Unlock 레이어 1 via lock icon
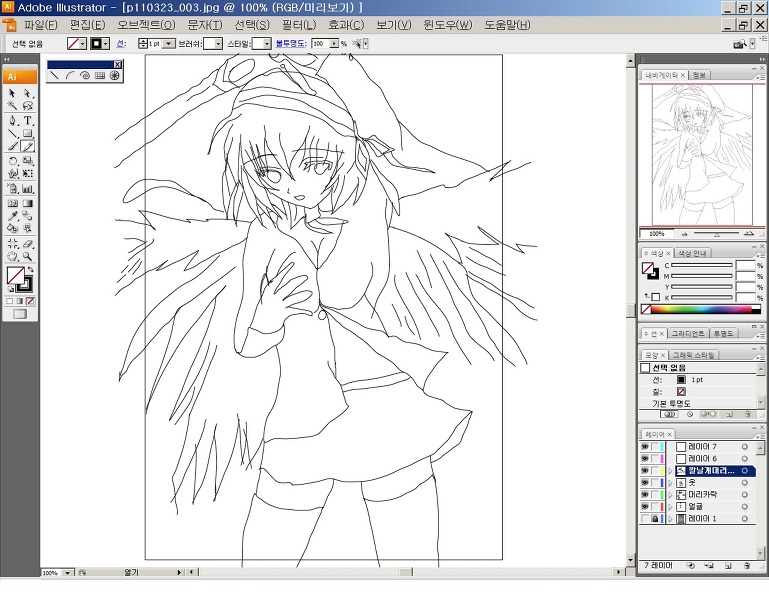 coord(655,518)
